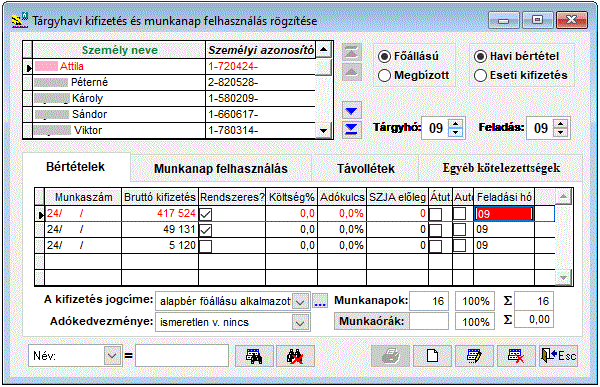
Task: Click the Munkanapok sum field showing 16
Action: click(533, 301)
